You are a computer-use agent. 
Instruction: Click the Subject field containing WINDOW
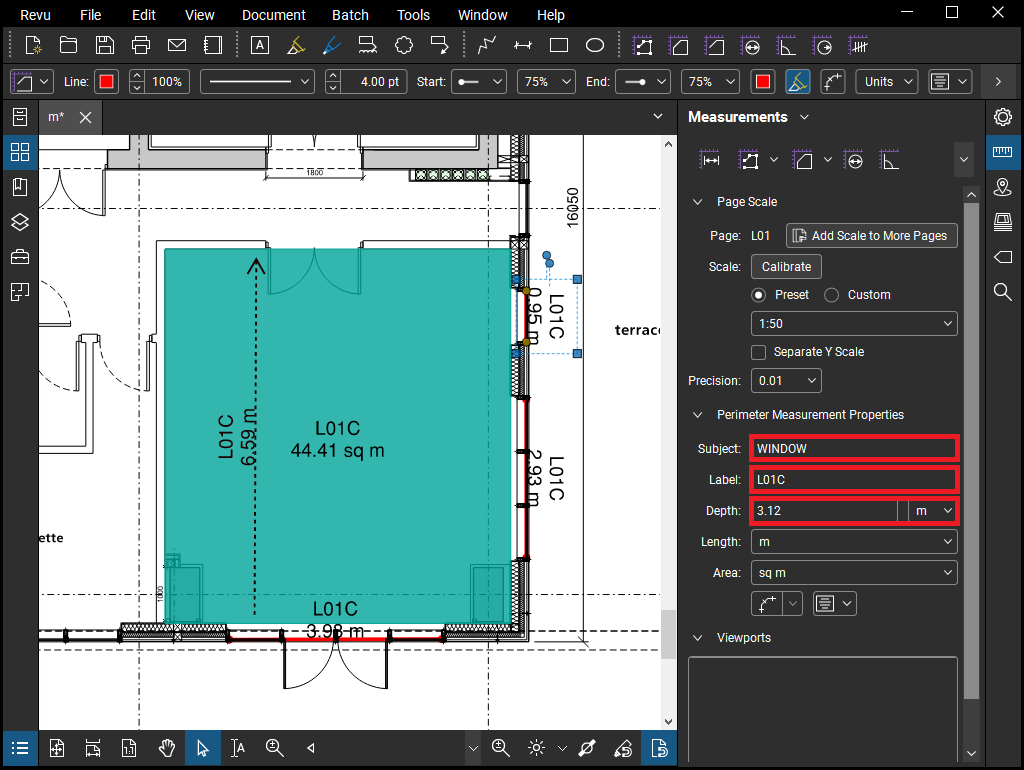tap(854, 449)
